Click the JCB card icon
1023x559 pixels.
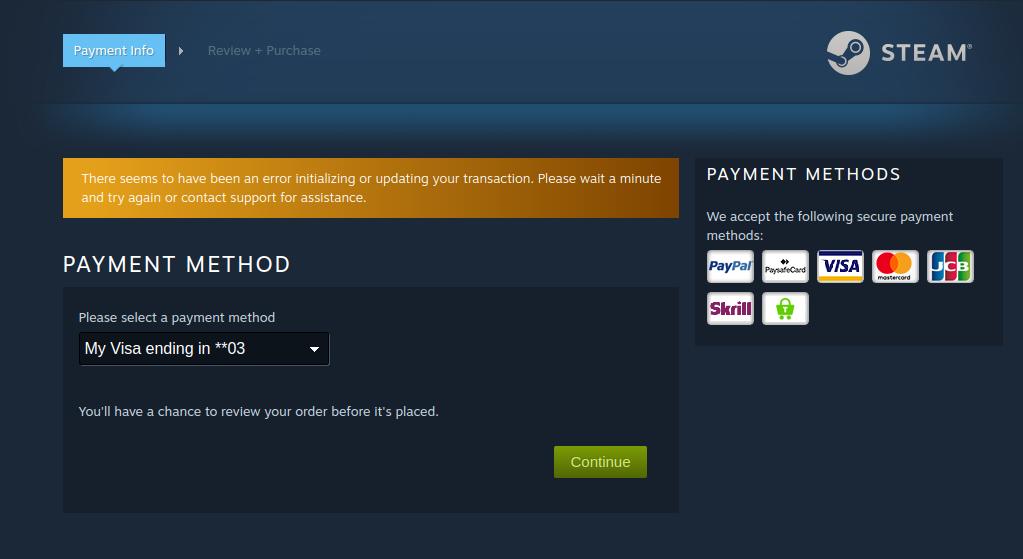(950, 266)
